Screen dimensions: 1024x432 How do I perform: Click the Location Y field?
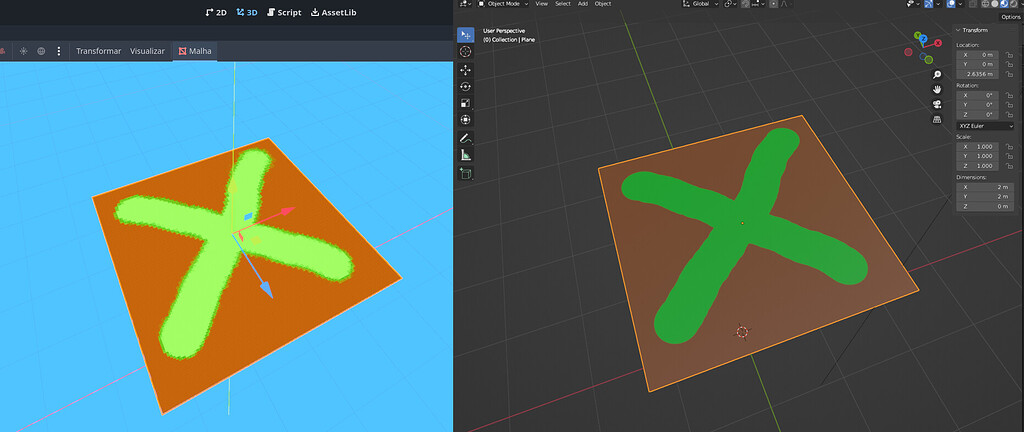pos(977,64)
